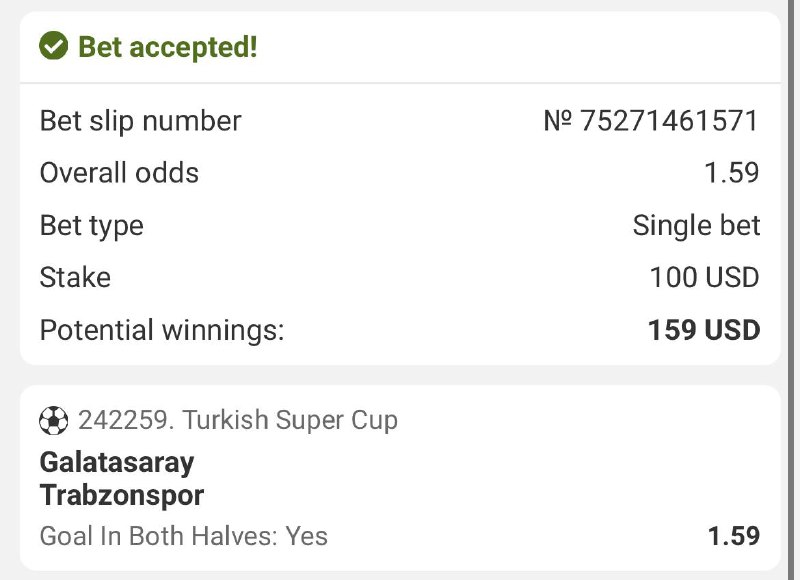Select the "Single bet" value

696,225
